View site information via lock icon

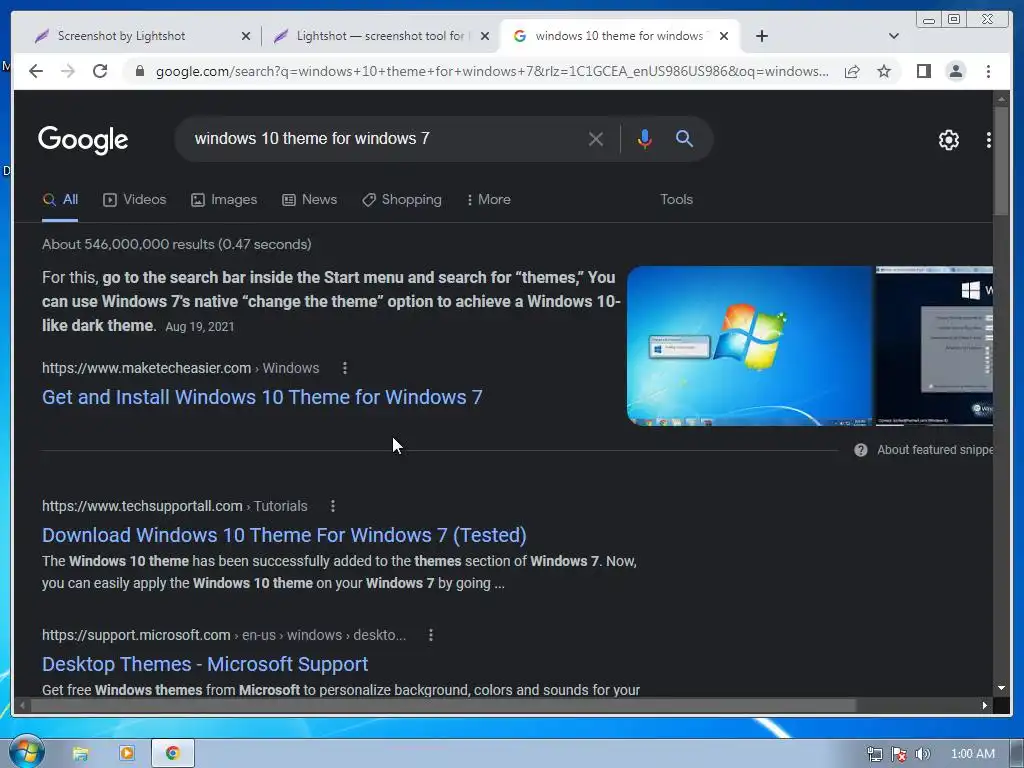(140, 71)
